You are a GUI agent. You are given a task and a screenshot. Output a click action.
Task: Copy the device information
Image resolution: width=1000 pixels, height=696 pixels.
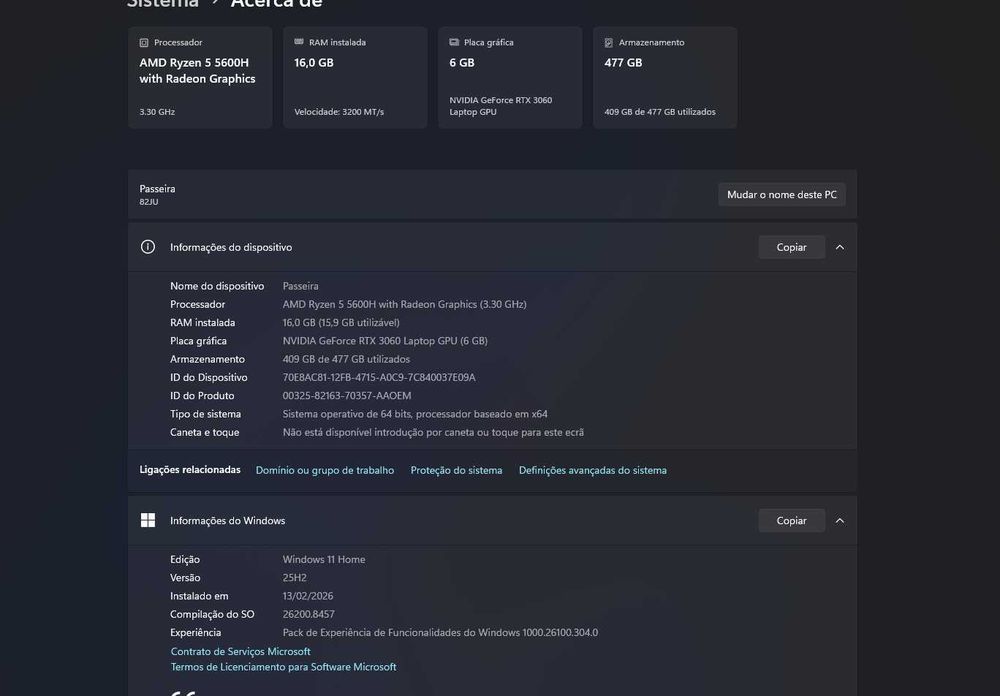coord(791,248)
